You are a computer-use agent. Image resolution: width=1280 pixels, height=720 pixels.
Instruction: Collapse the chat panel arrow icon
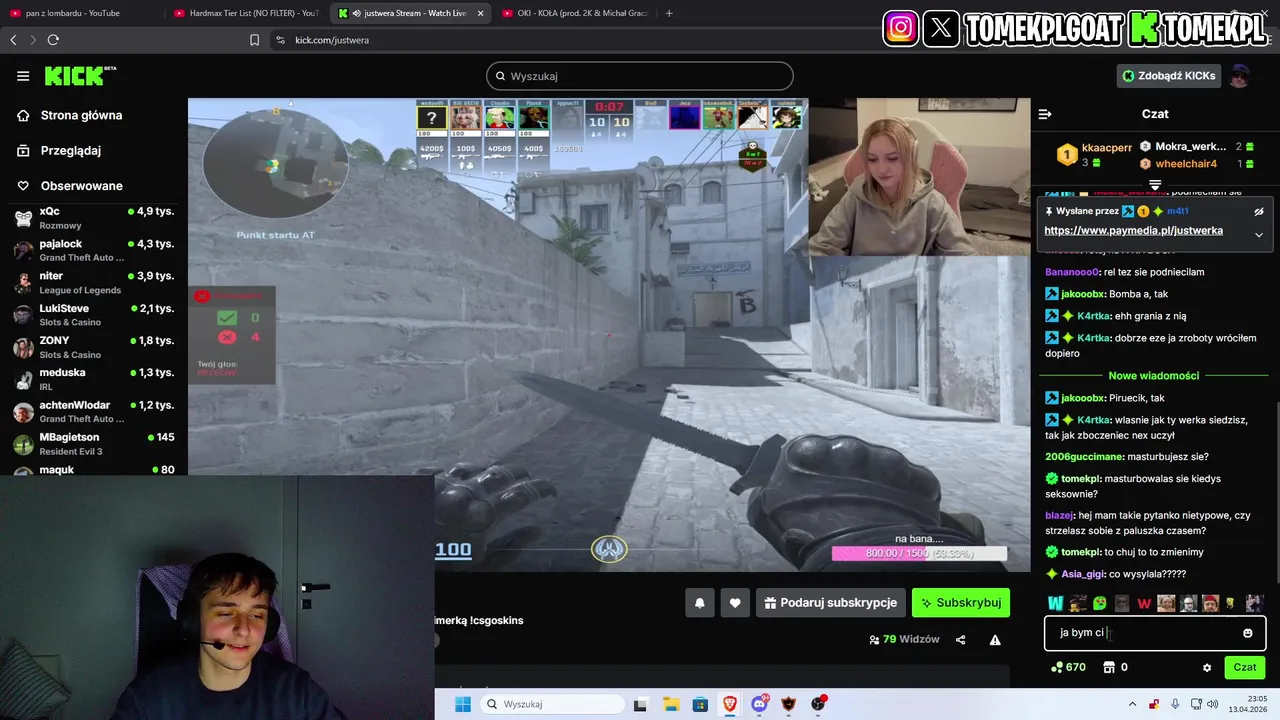point(1045,114)
